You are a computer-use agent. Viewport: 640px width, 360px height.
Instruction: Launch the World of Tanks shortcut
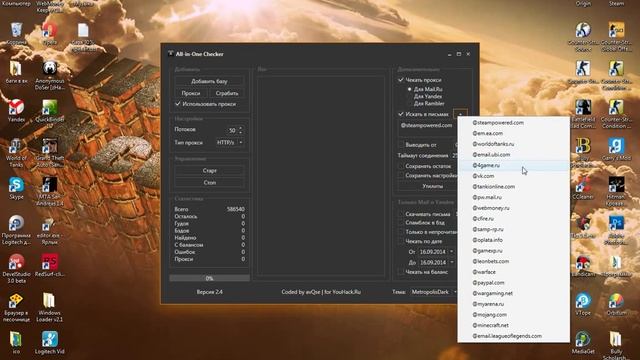tap(16, 153)
